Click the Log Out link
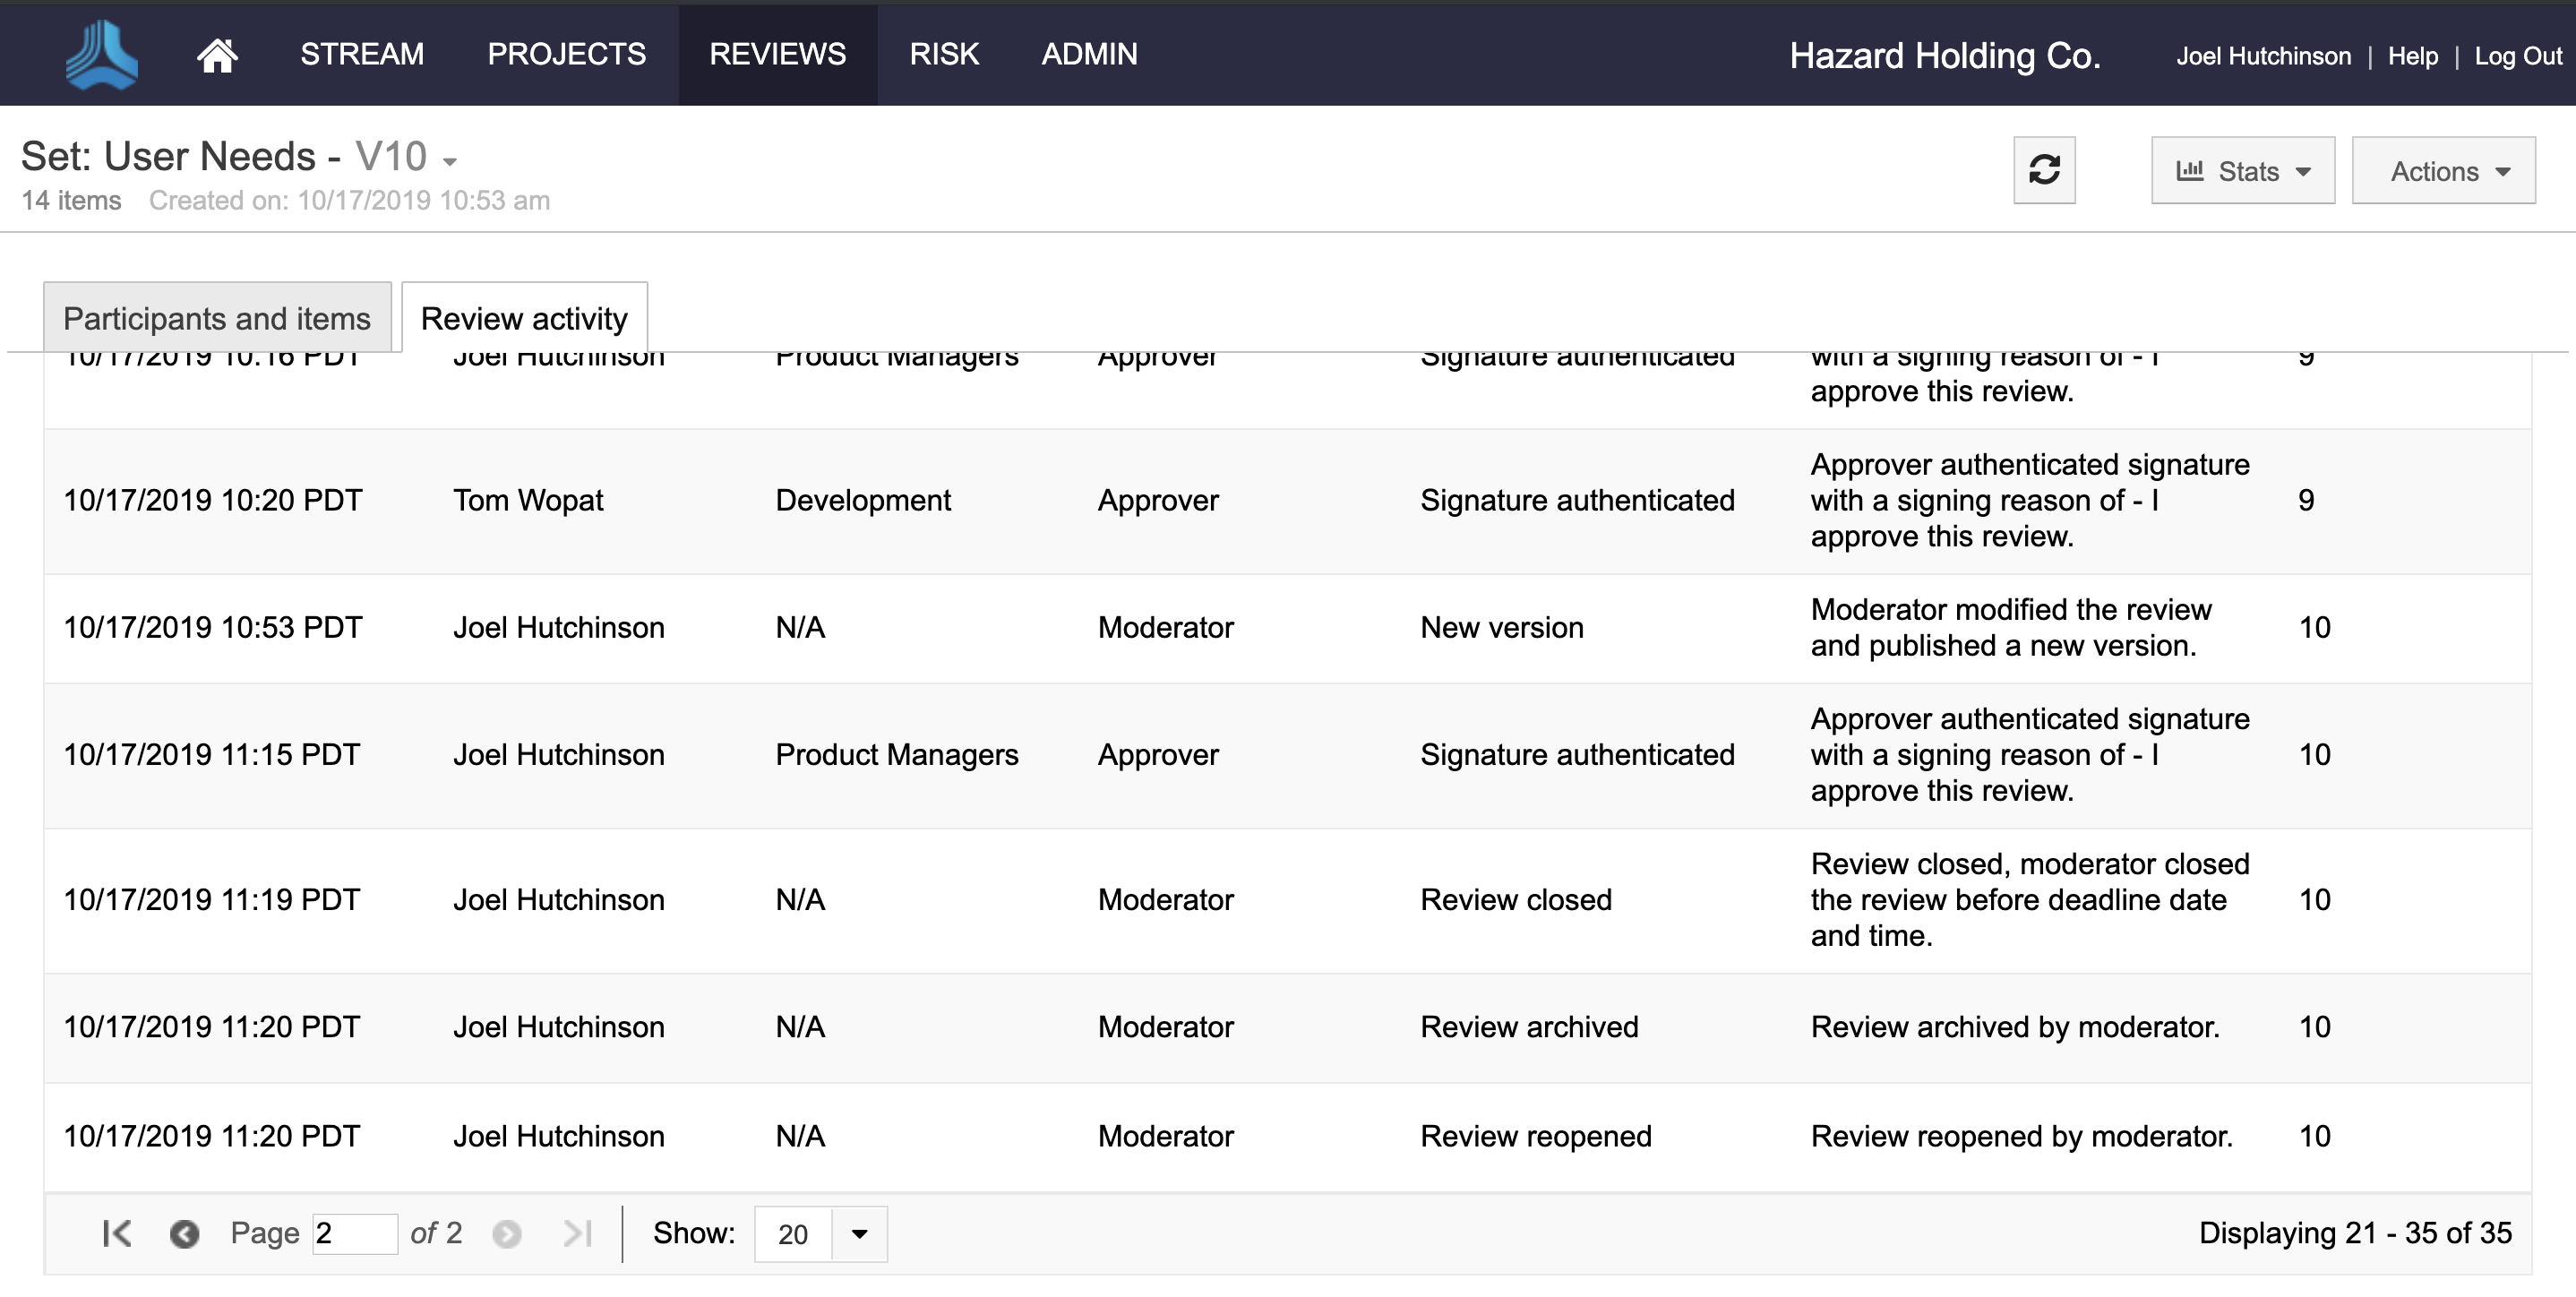 (2517, 56)
